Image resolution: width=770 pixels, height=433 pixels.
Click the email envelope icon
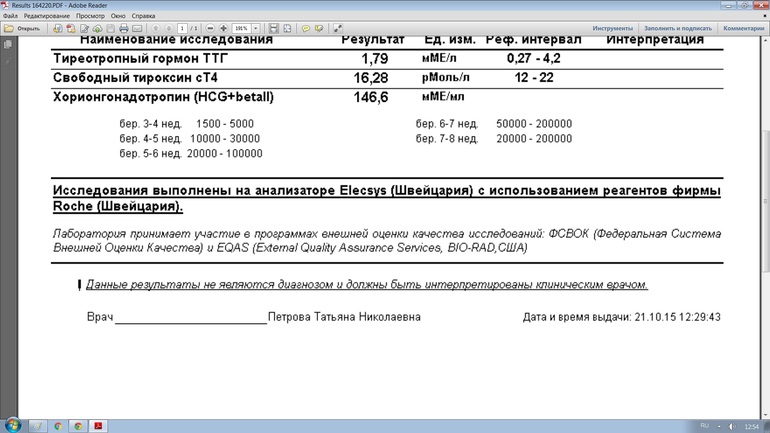[x=135, y=29]
